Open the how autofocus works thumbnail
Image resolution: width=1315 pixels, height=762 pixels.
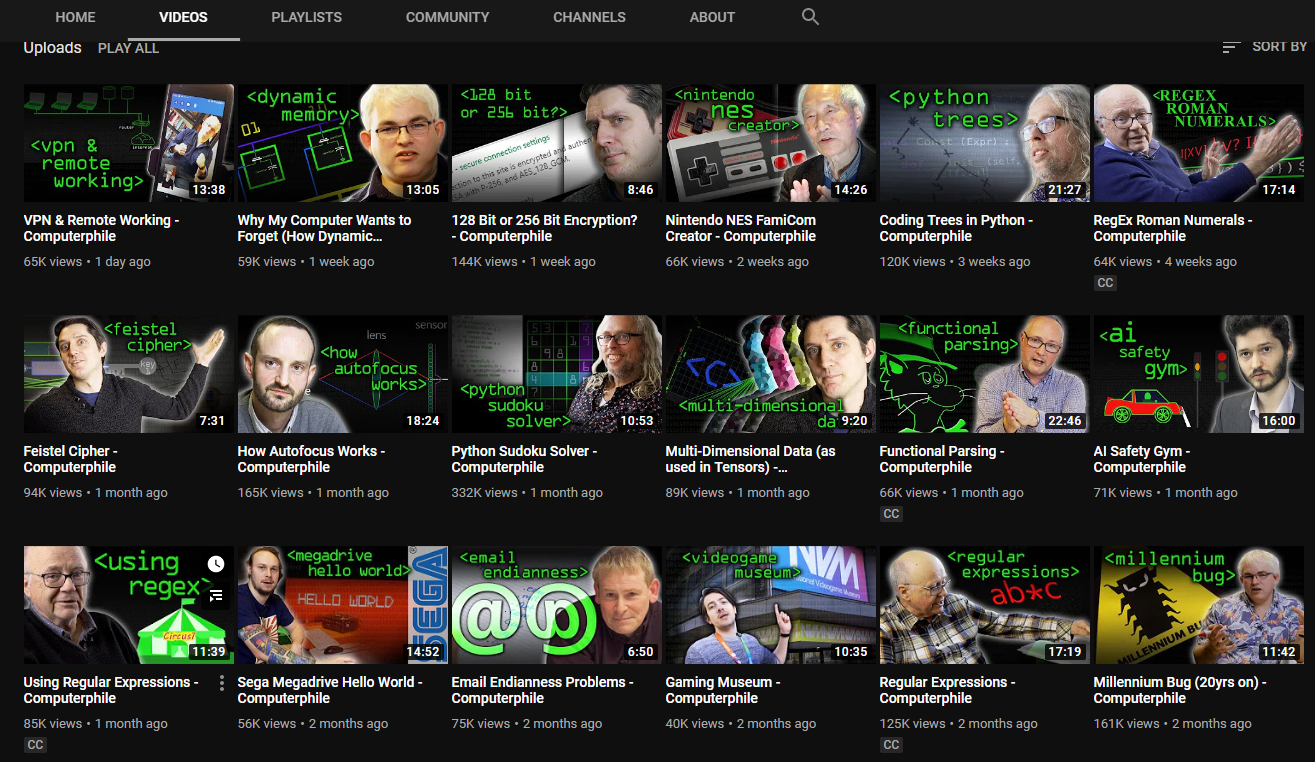pyautogui.click(x=343, y=374)
